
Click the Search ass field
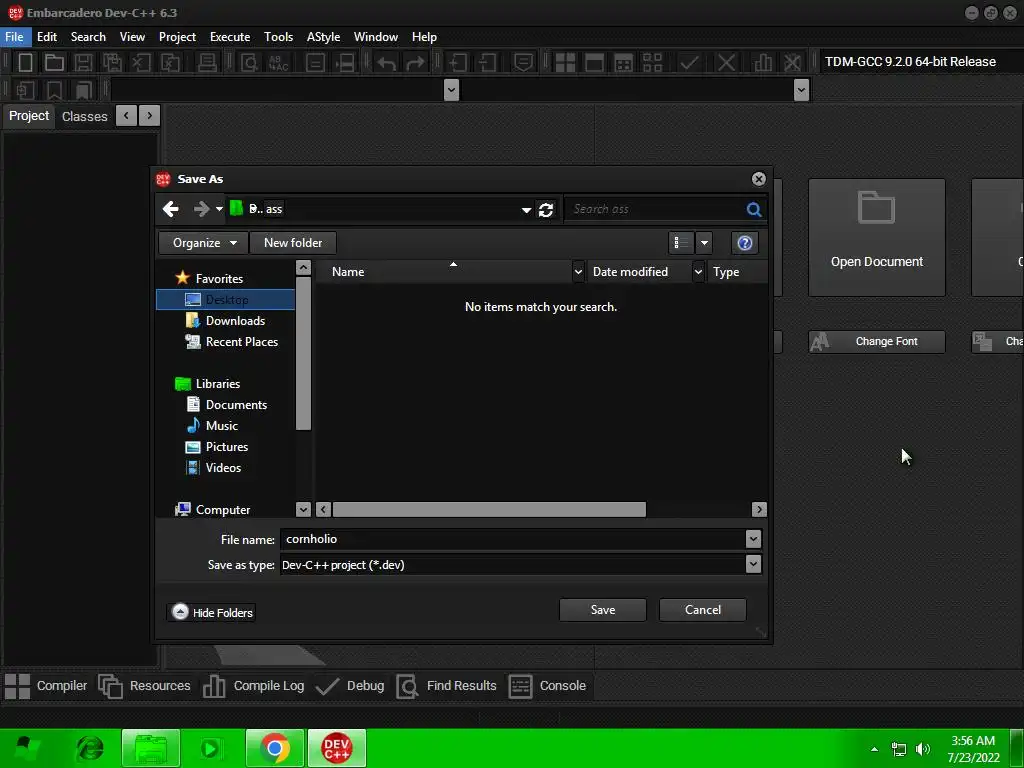(656, 209)
